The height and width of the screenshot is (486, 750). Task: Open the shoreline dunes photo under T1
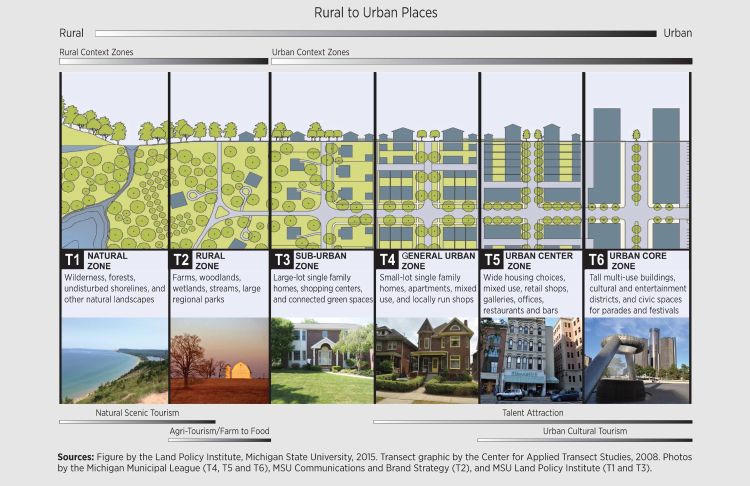click(114, 360)
